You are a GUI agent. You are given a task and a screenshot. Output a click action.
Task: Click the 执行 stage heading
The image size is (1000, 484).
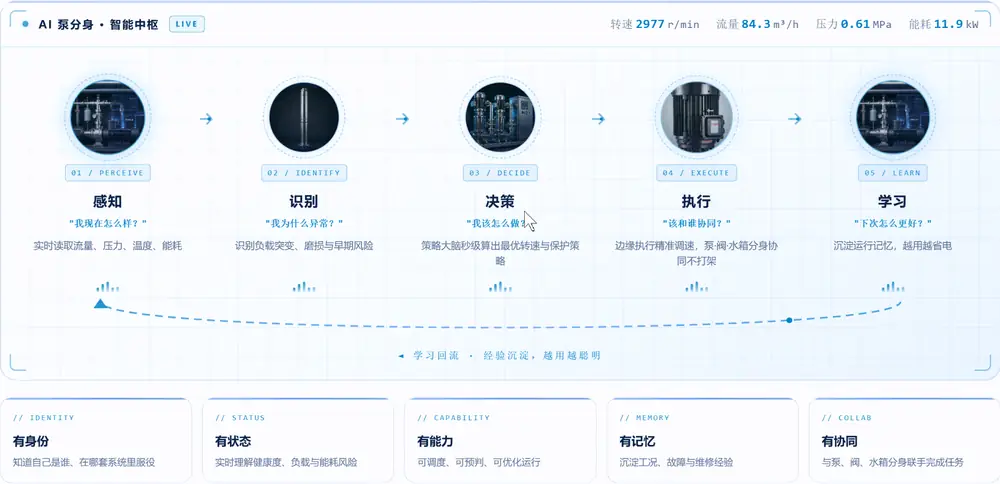696,202
